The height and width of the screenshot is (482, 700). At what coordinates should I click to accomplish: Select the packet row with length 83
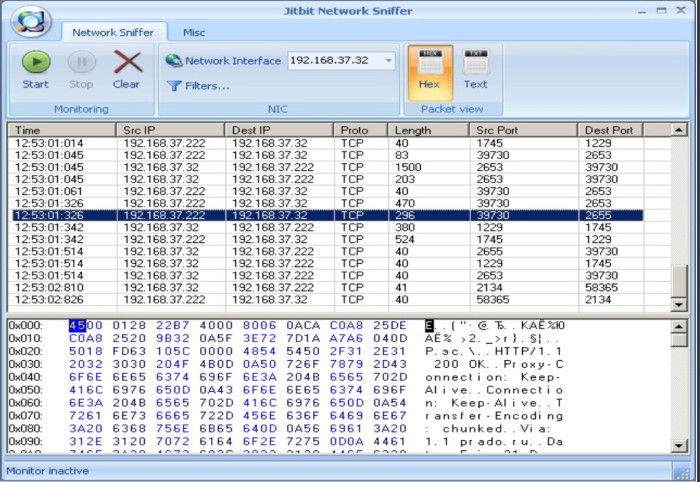[x=326, y=155]
